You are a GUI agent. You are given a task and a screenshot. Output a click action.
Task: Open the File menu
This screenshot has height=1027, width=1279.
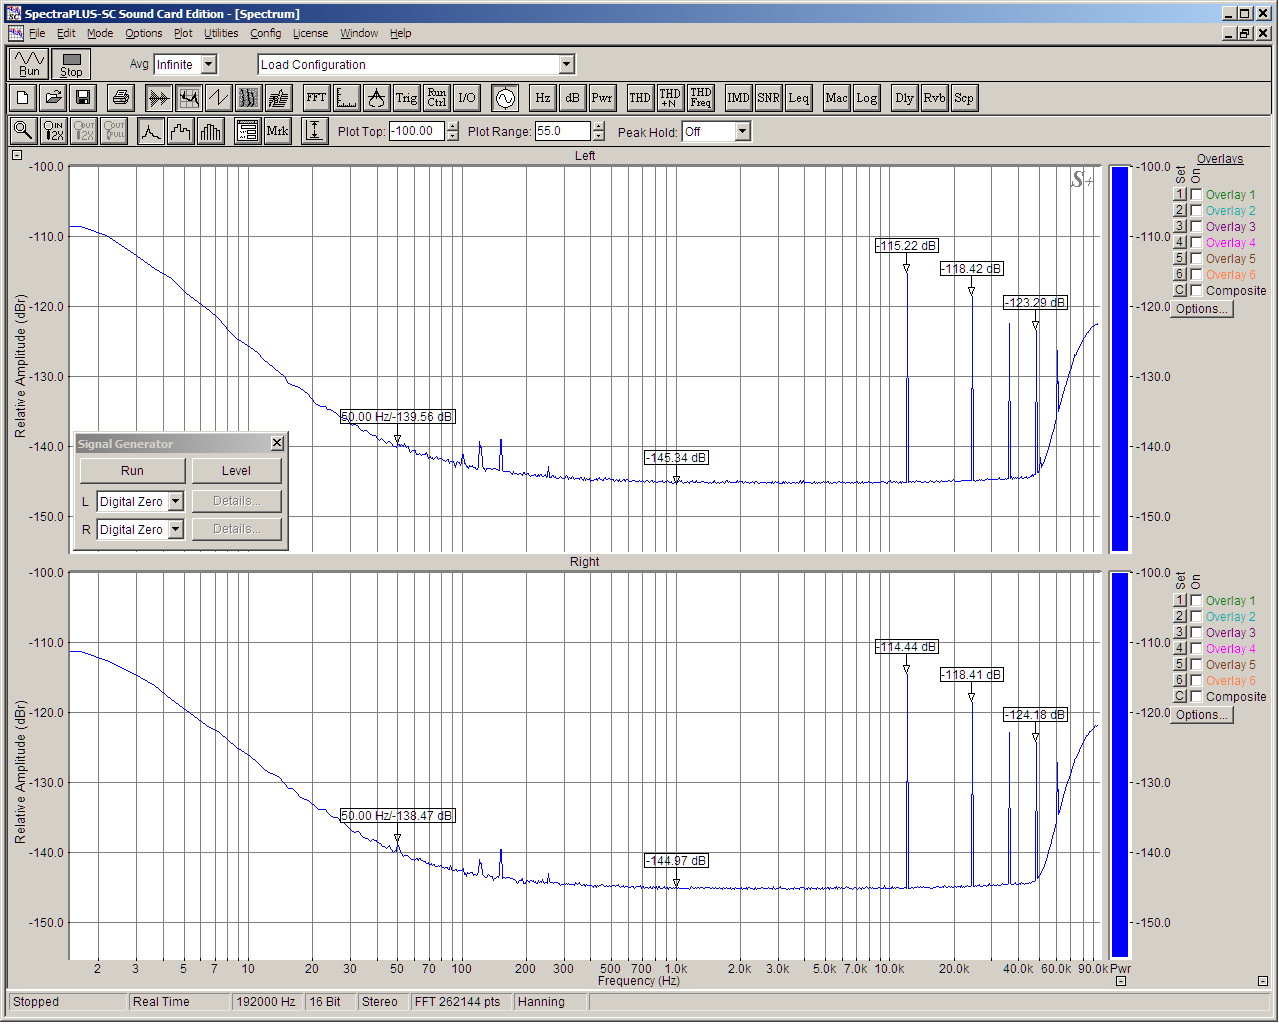(37, 33)
